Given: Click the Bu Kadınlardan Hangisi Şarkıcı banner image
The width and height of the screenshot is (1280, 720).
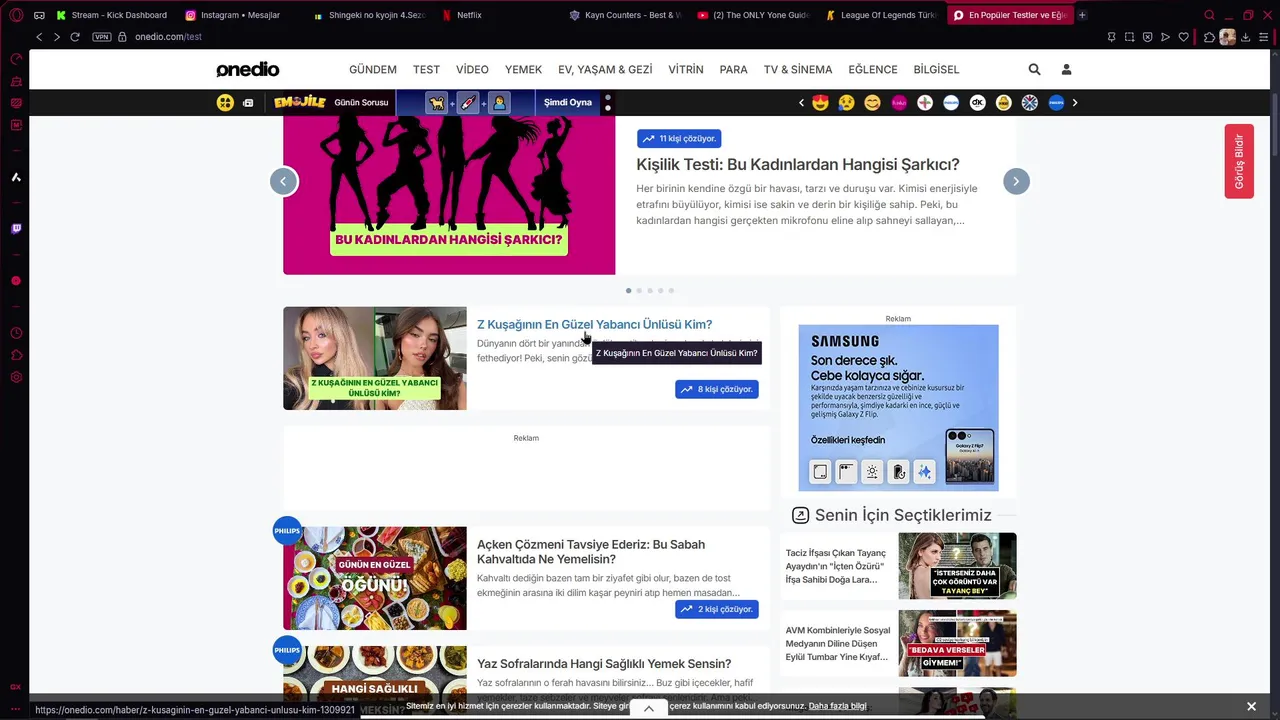Looking at the screenshot, I should pos(449,195).
